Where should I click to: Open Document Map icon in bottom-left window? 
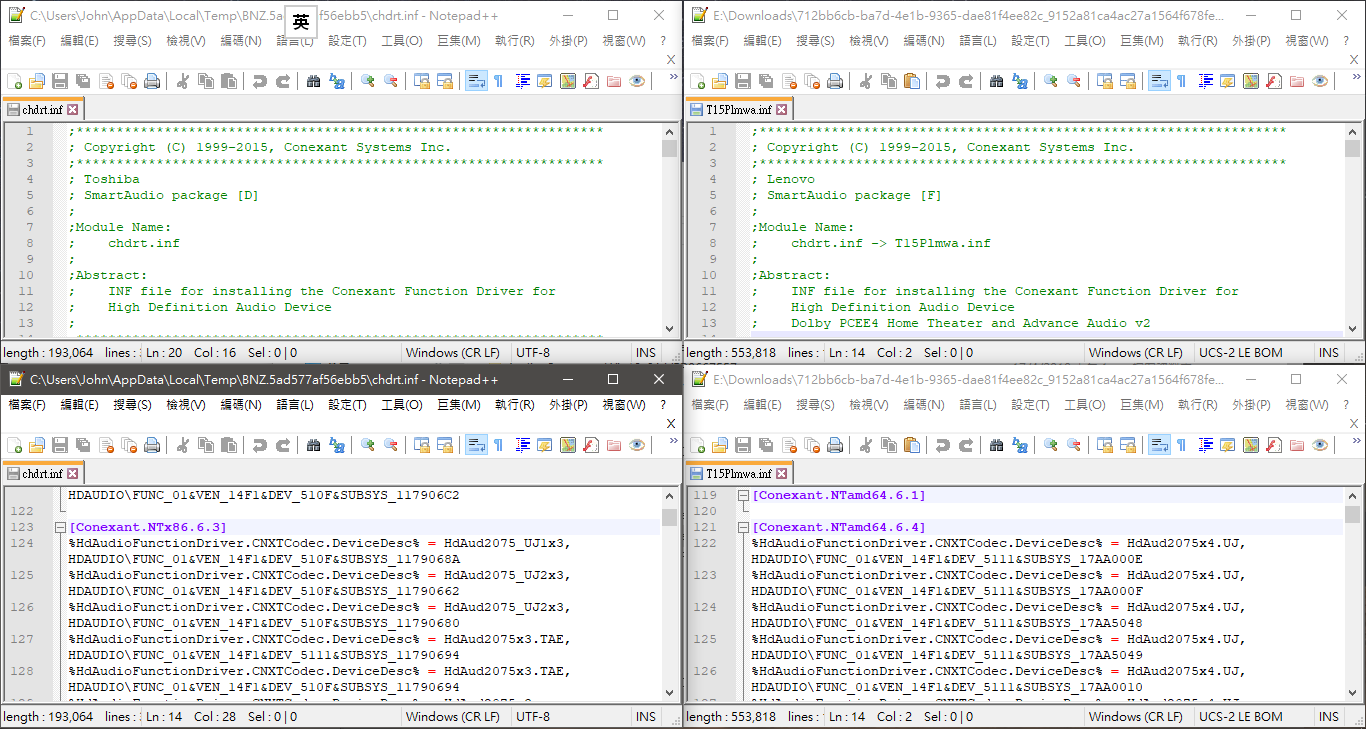click(568, 445)
